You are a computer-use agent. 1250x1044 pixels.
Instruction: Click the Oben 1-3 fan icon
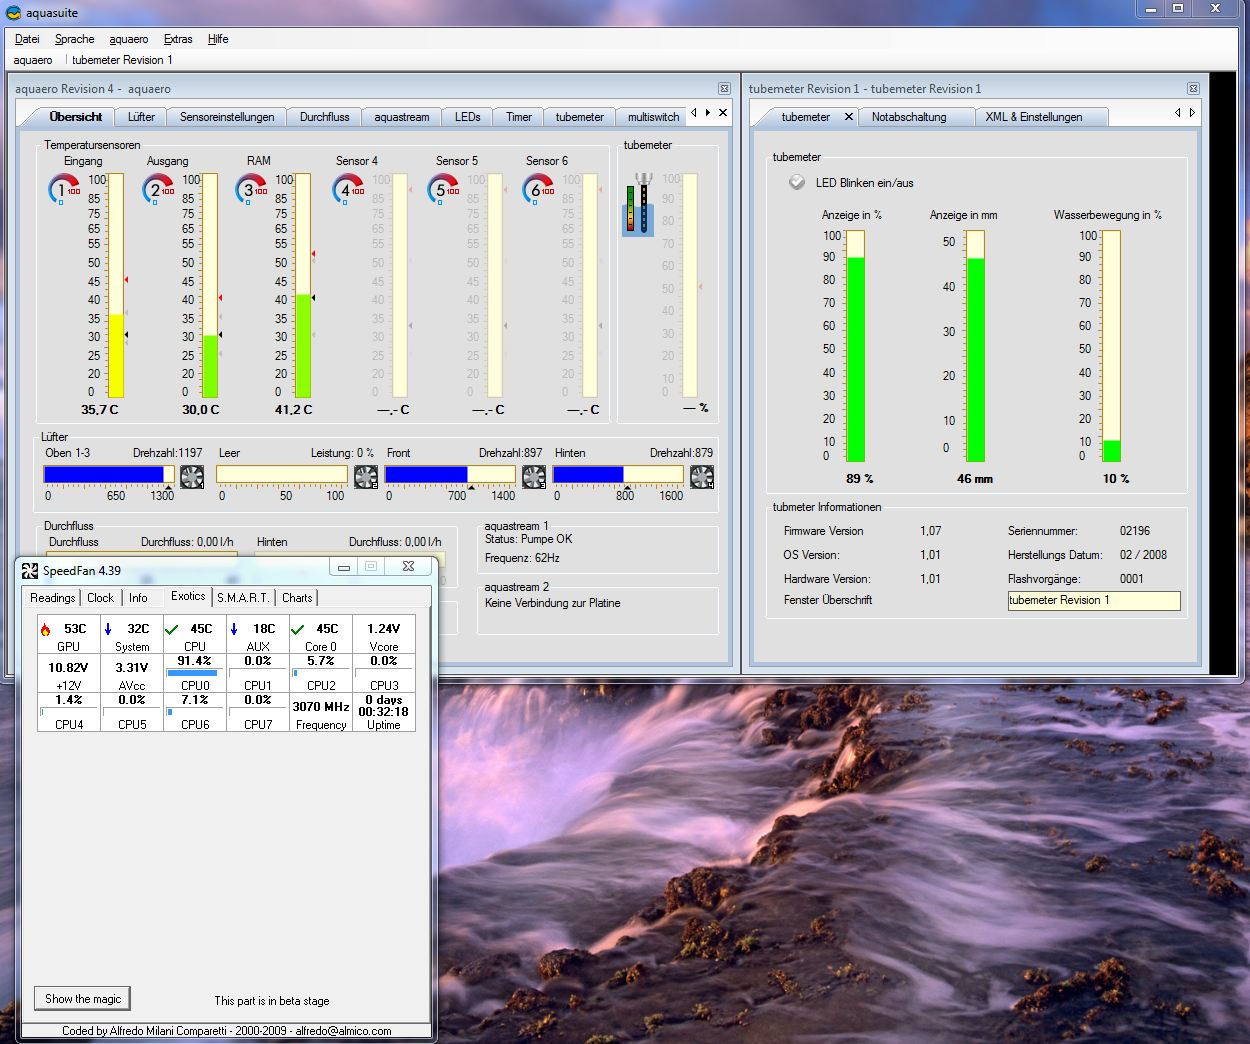click(192, 476)
